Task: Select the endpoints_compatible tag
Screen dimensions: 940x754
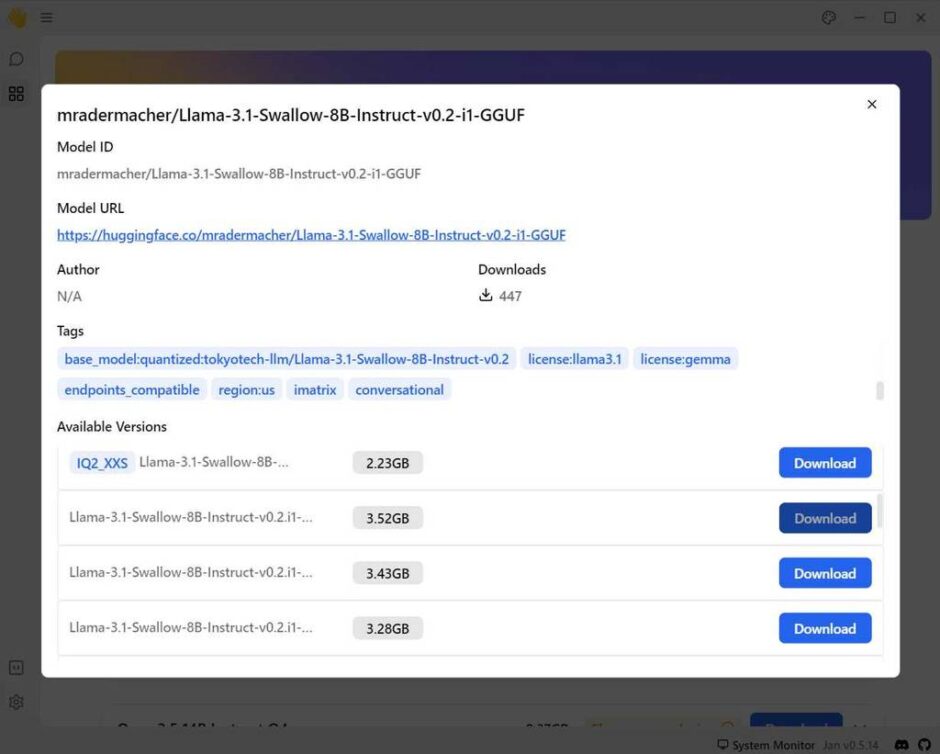Action: (131, 389)
